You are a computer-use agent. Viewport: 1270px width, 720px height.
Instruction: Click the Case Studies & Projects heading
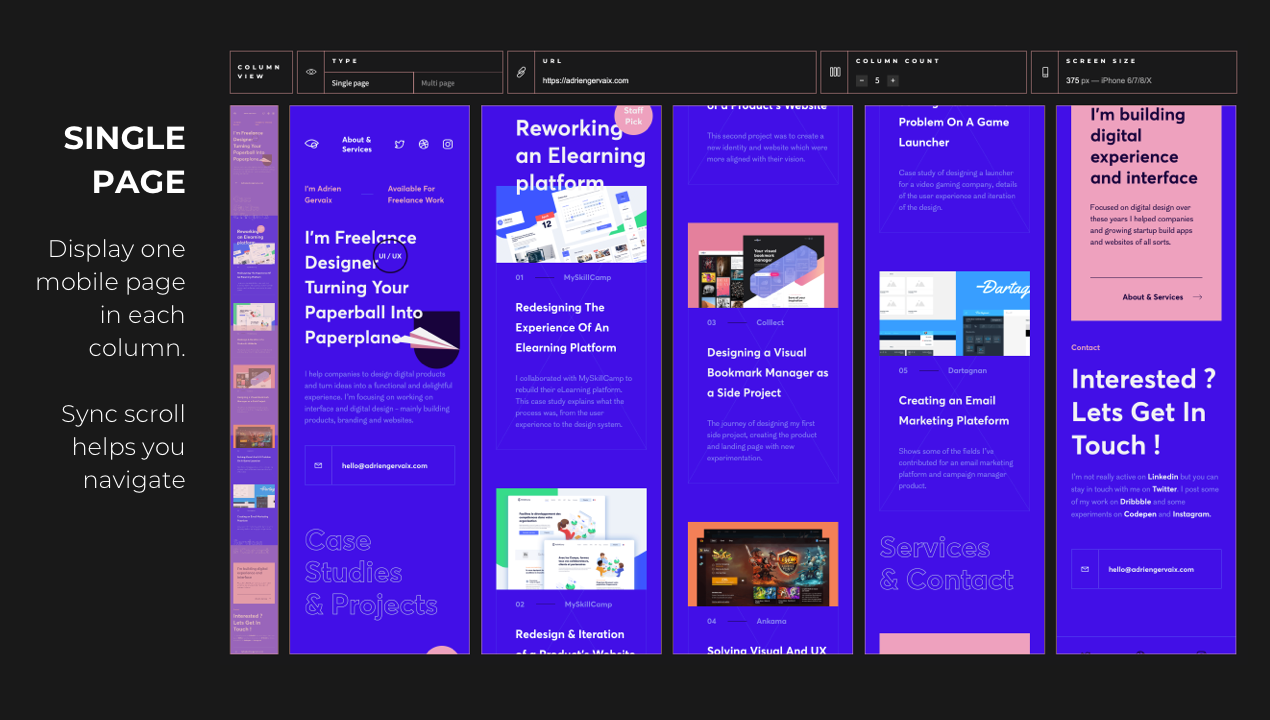(371, 572)
